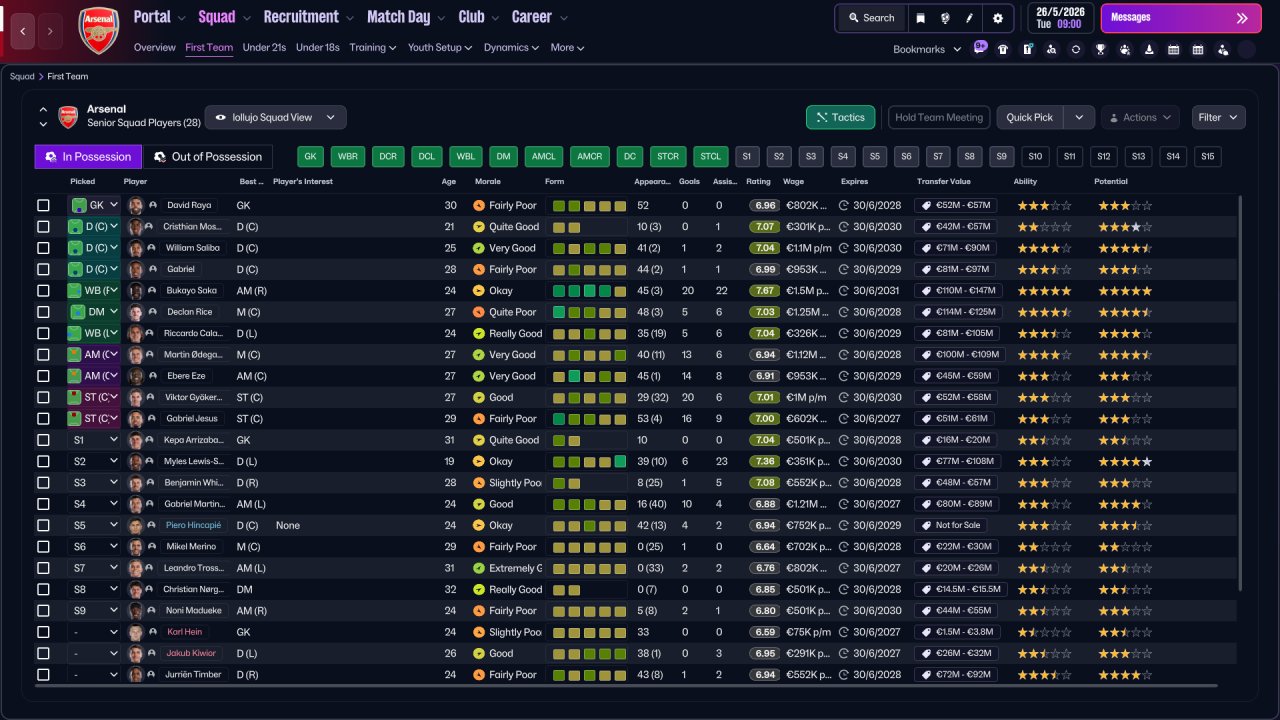Click the shirt icon in bookmarks bar
The width and height of the screenshot is (1280, 720).
[1003, 49]
